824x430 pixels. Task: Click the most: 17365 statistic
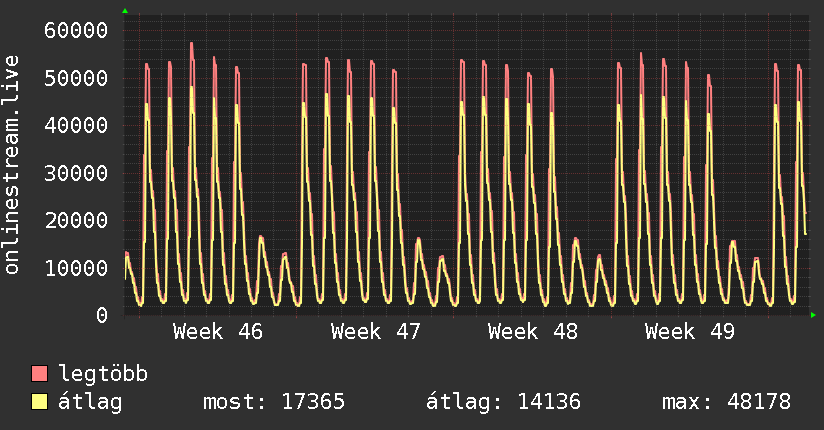pos(274,402)
